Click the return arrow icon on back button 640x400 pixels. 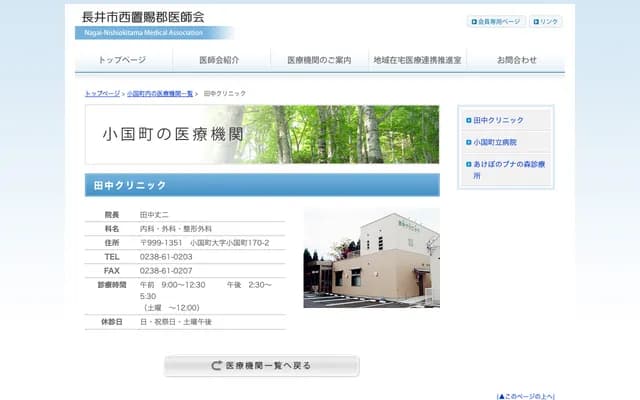(217, 366)
